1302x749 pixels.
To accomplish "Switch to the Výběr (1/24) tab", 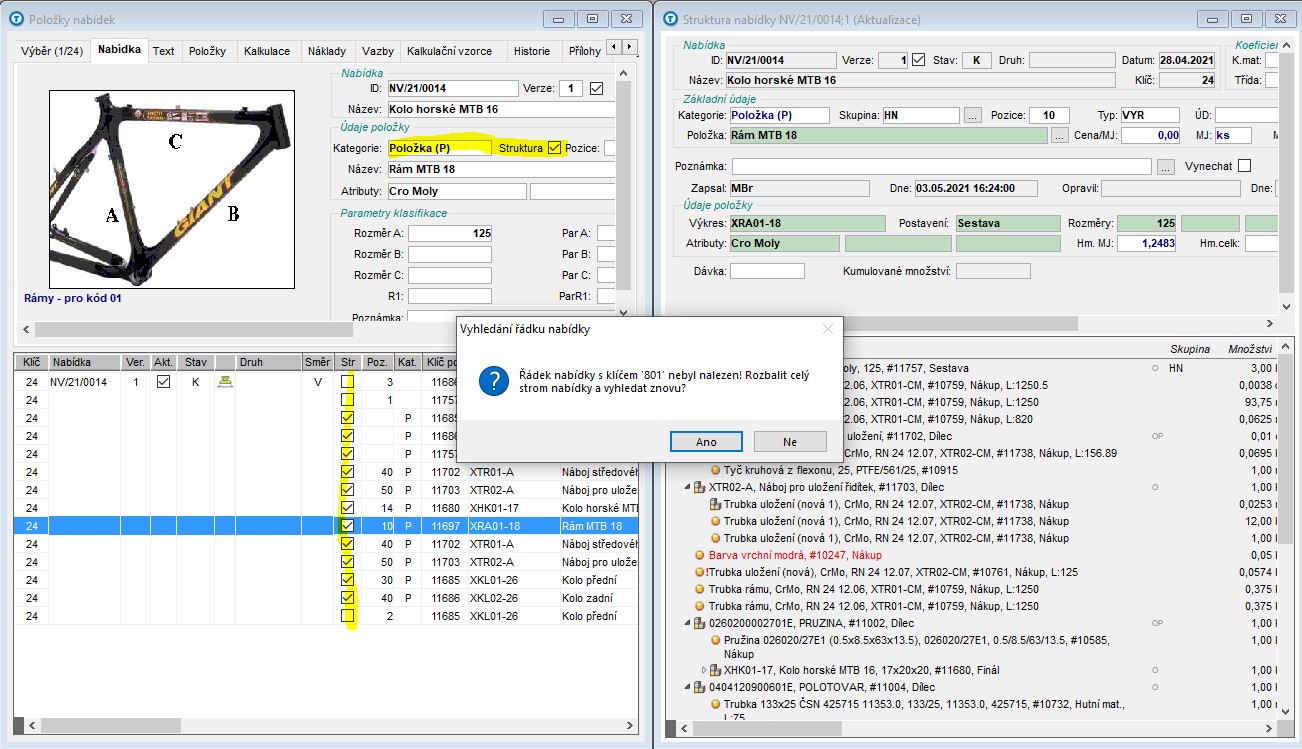I will coord(54,51).
